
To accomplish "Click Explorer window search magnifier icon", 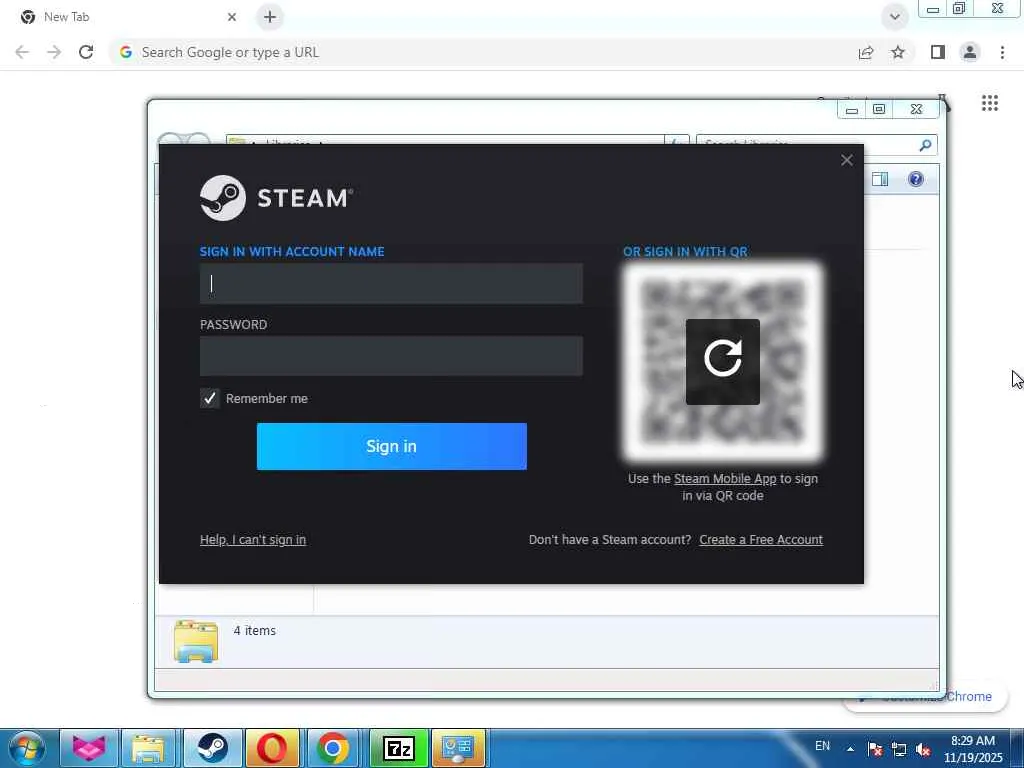I will tap(925, 145).
